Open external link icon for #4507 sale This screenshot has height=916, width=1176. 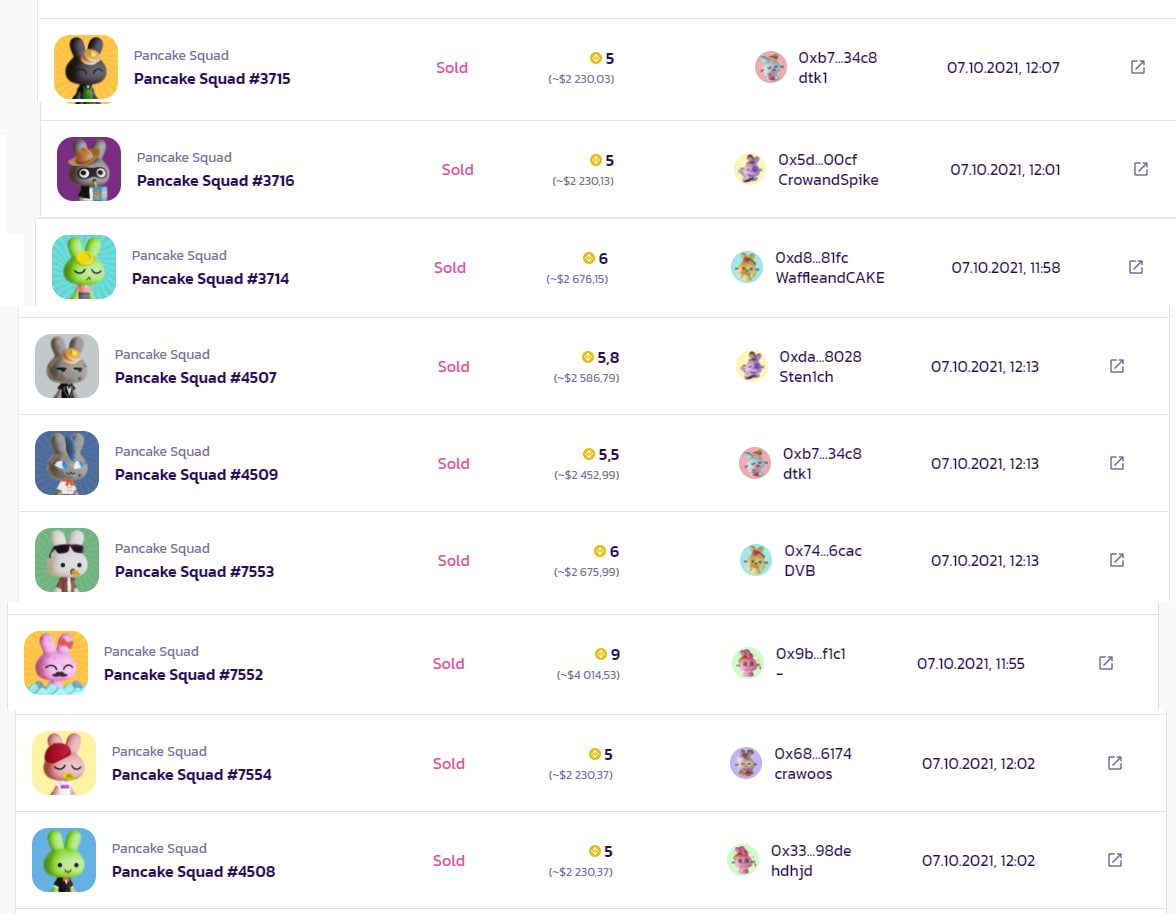click(1117, 366)
